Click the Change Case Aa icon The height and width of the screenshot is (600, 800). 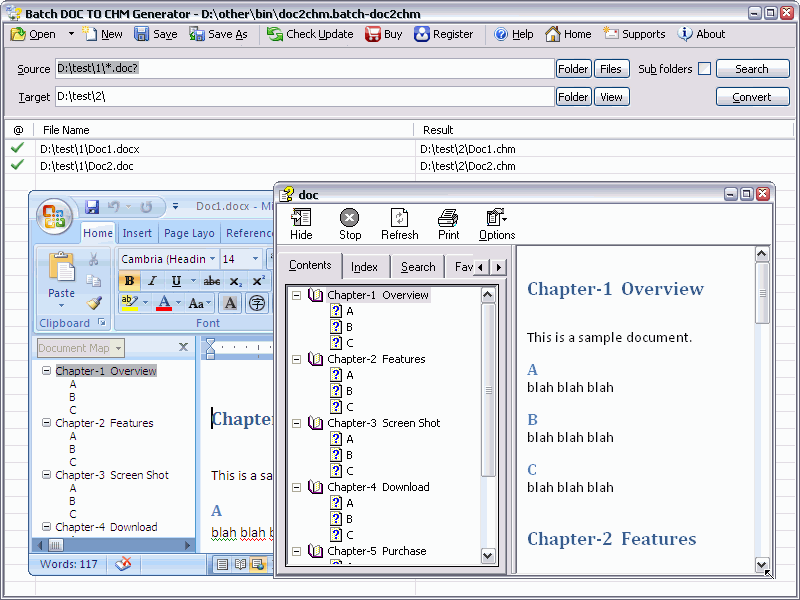(199, 303)
